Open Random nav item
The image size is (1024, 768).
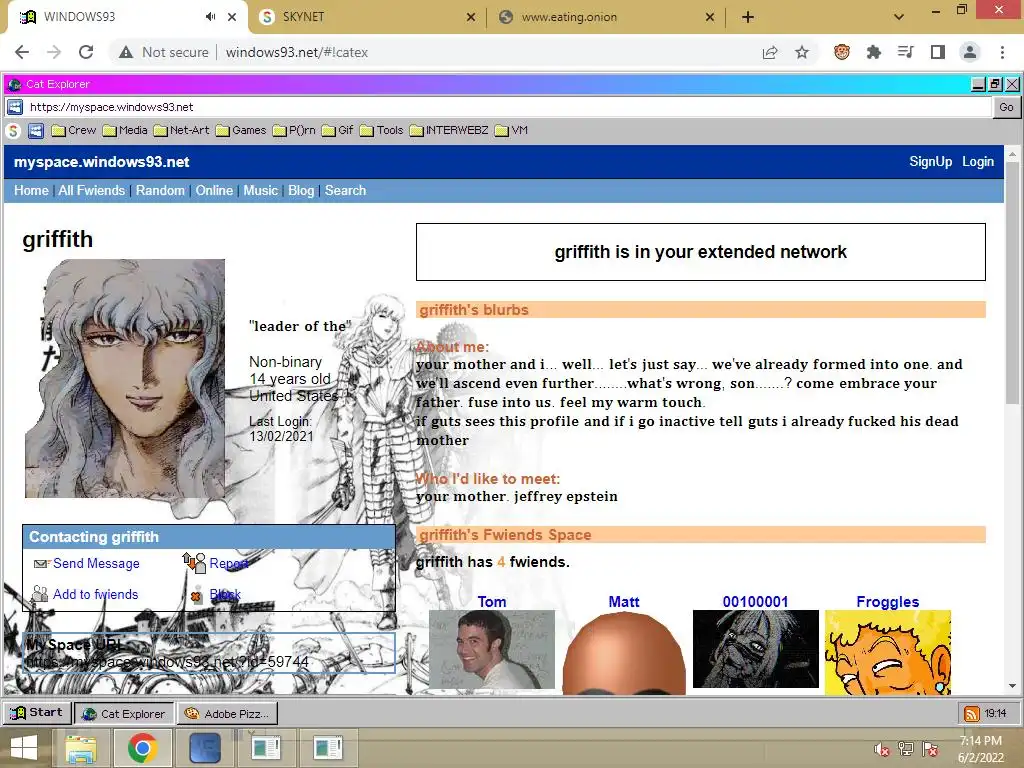coord(160,191)
